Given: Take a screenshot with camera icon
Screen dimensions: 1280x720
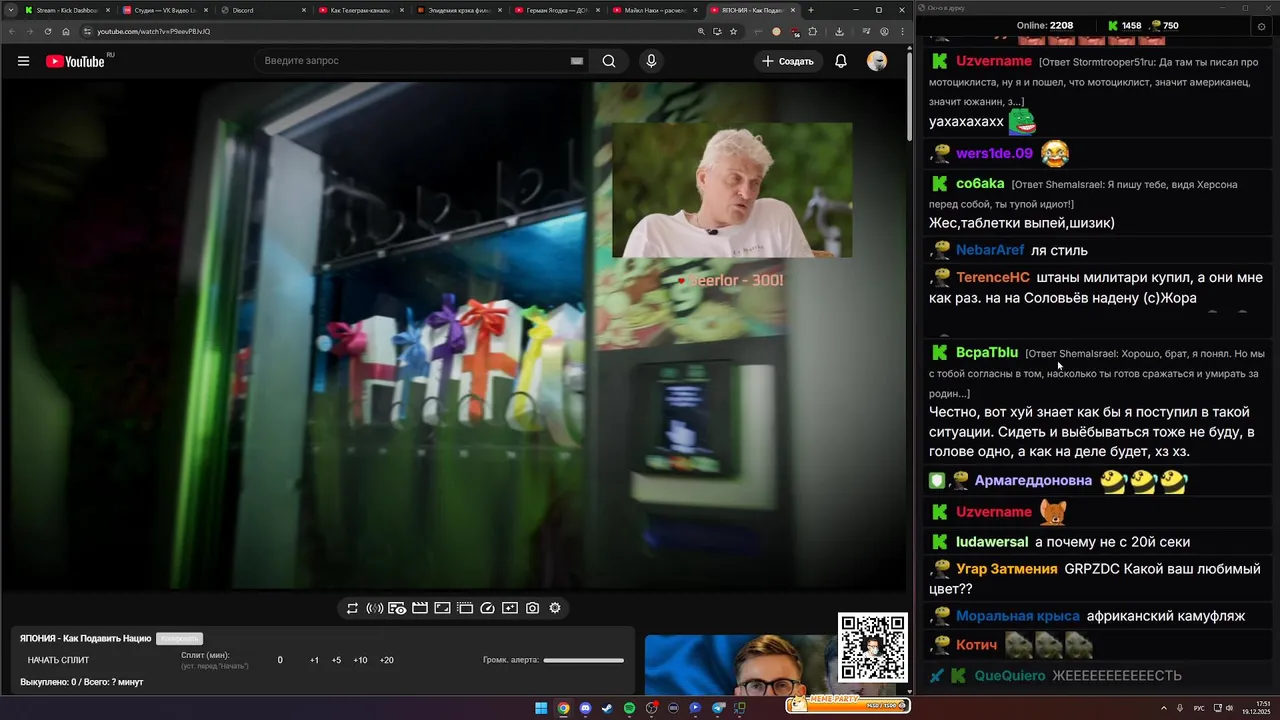Looking at the screenshot, I should pos(532,608).
